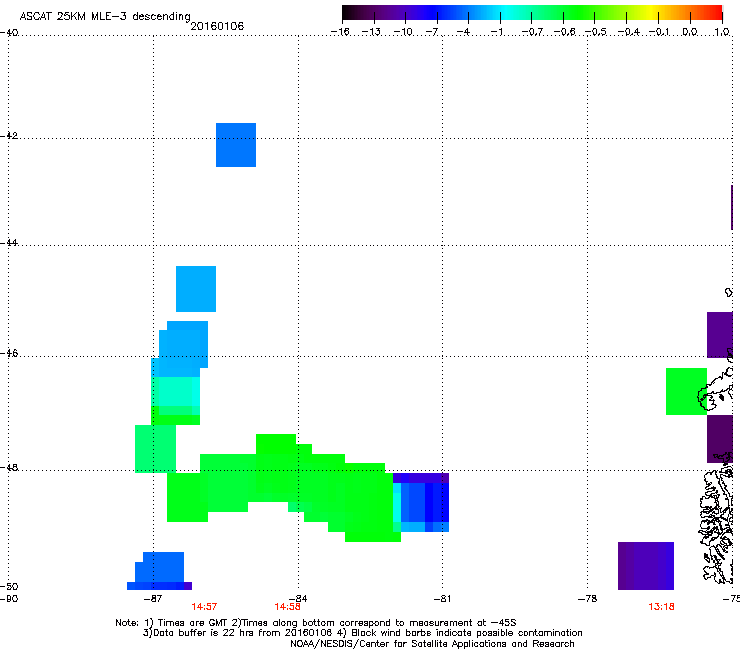This screenshot has width=740, height=650.
Task: Click the longitude axis label -81
Action: pyautogui.click(x=442, y=599)
